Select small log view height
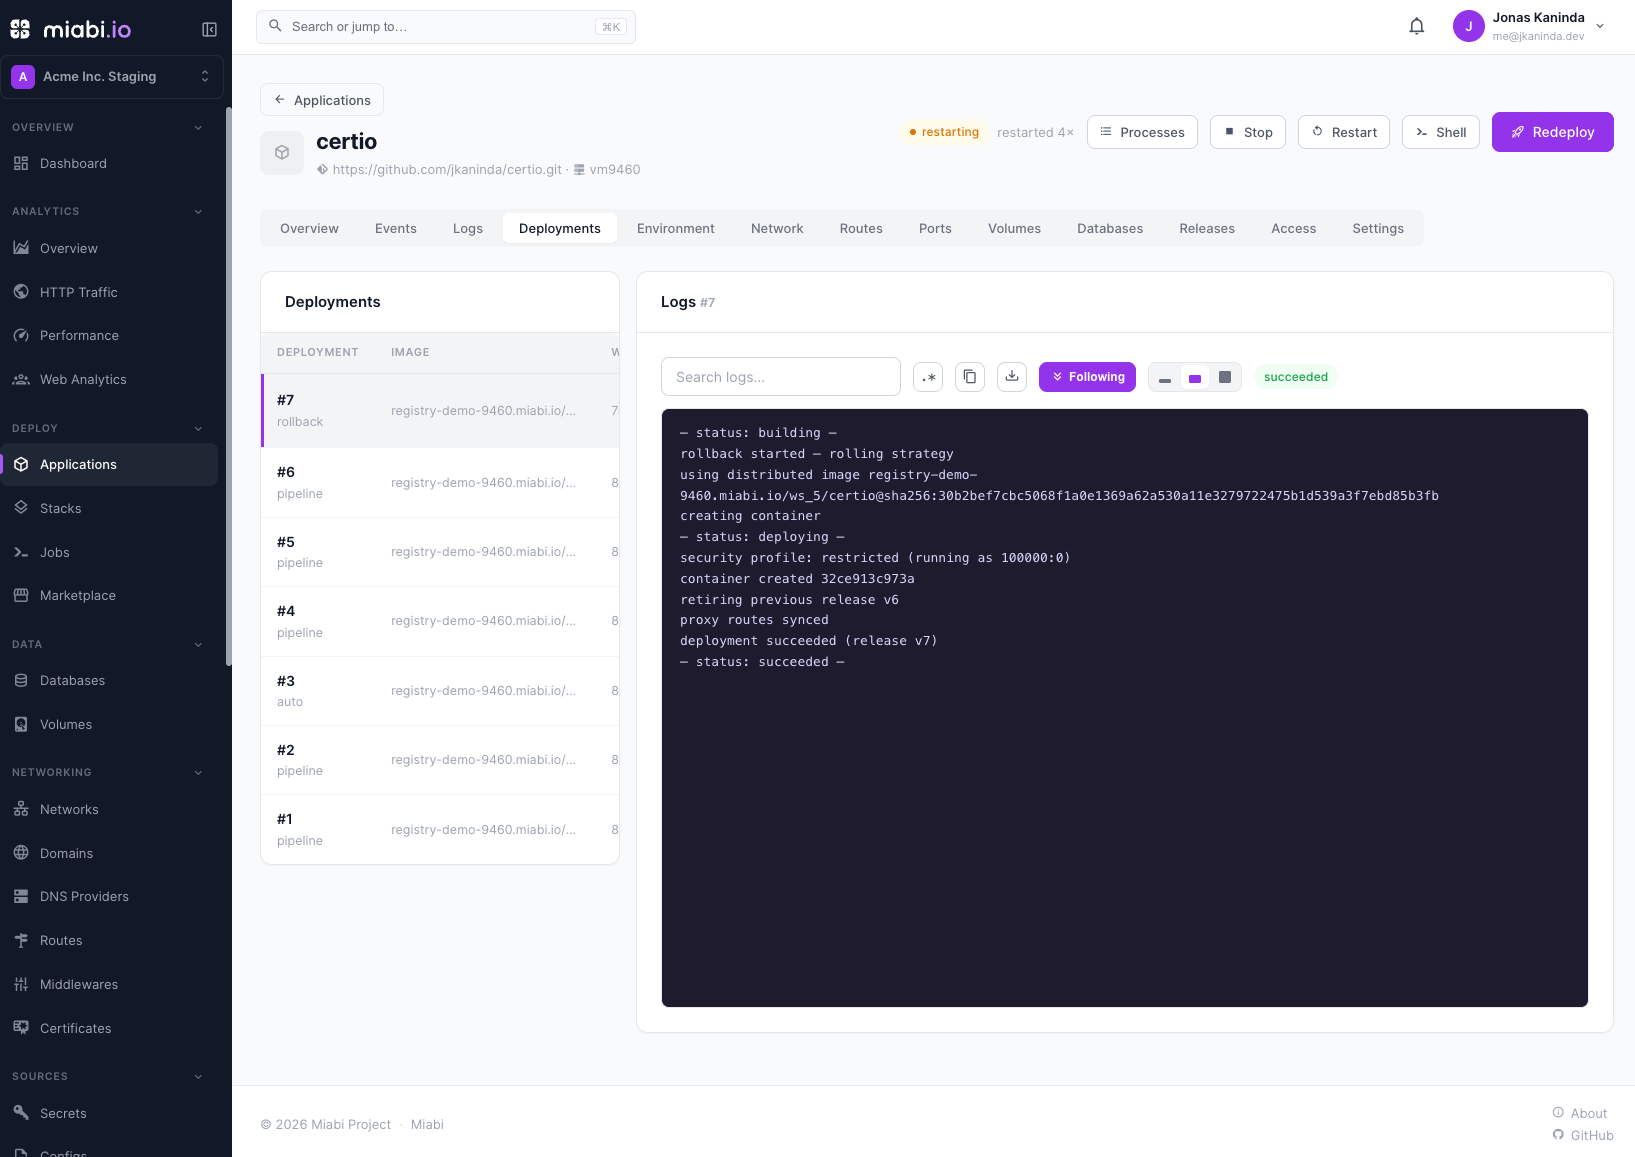1635x1157 pixels. point(1165,377)
